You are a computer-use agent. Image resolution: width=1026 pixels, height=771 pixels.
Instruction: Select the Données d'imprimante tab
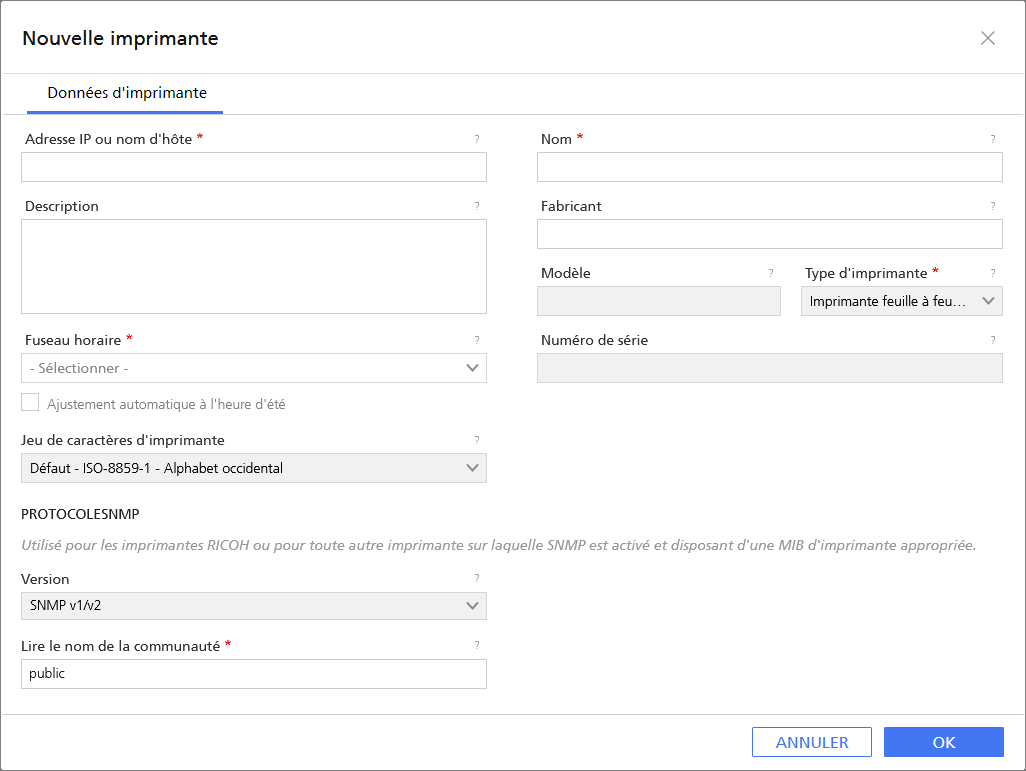tap(127, 93)
